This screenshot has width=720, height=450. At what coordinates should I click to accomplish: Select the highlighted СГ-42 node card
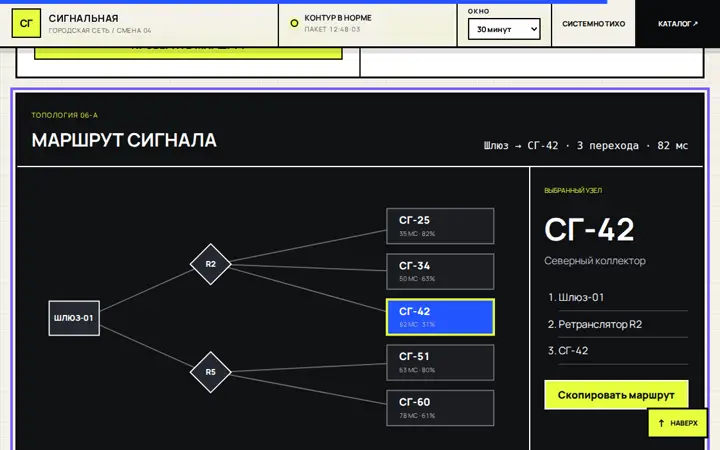(440, 317)
